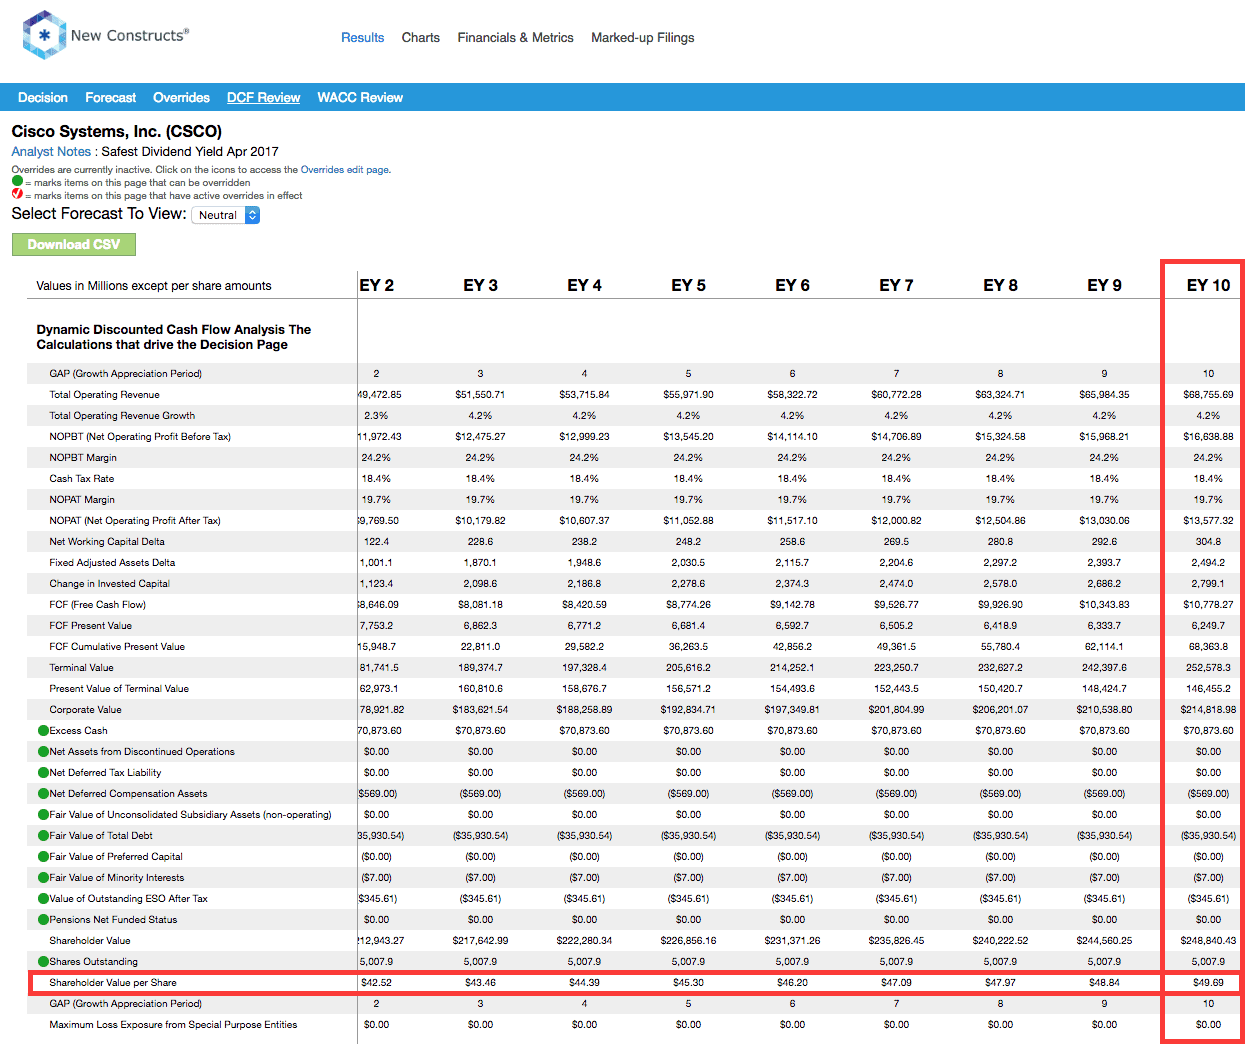The height and width of the screenshot is (1044, 1245).
Task: Open the Overrides sub-tab in blue bar
Action: click(181, 98)
